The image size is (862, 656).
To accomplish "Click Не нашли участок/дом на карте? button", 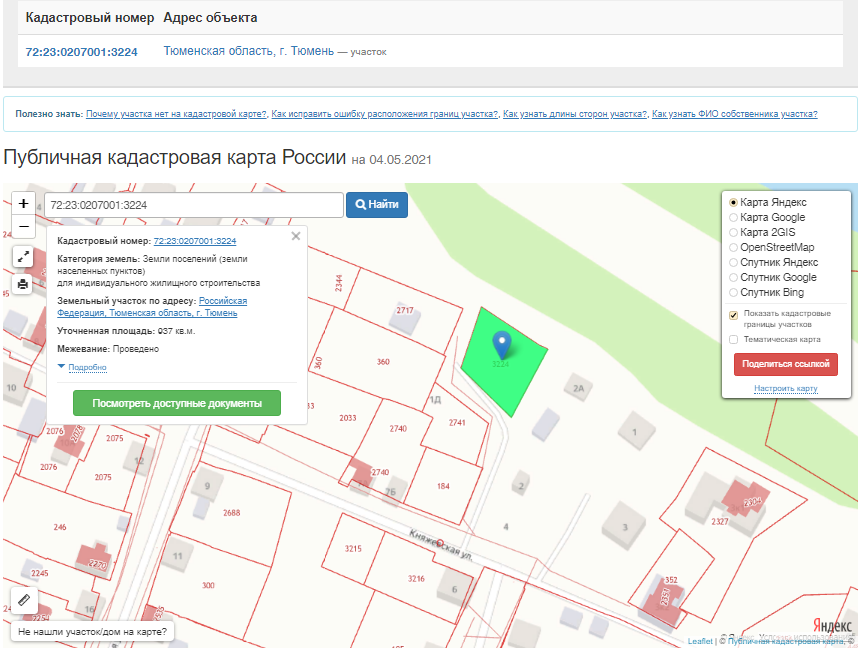I will pos(92,632).
